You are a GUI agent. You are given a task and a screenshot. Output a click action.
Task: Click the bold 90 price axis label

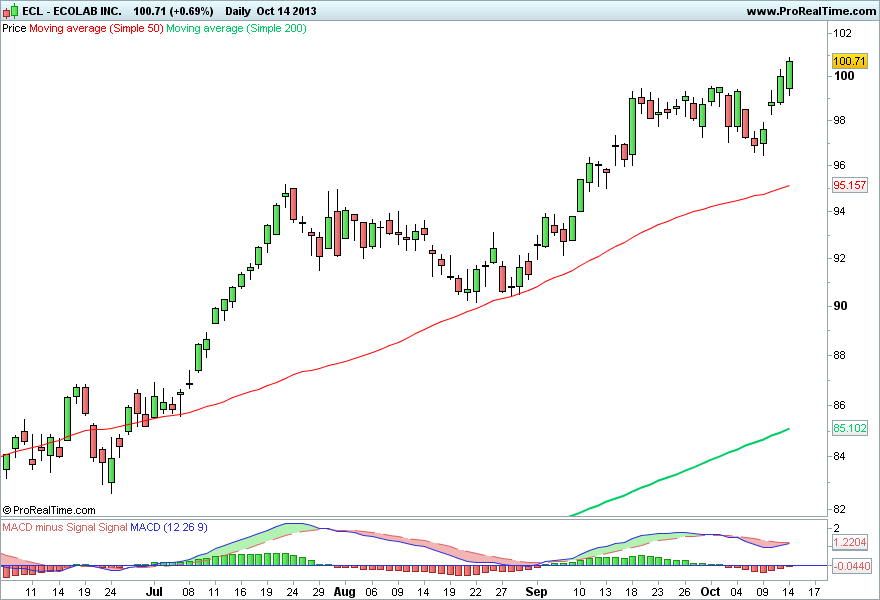point(841,306)
